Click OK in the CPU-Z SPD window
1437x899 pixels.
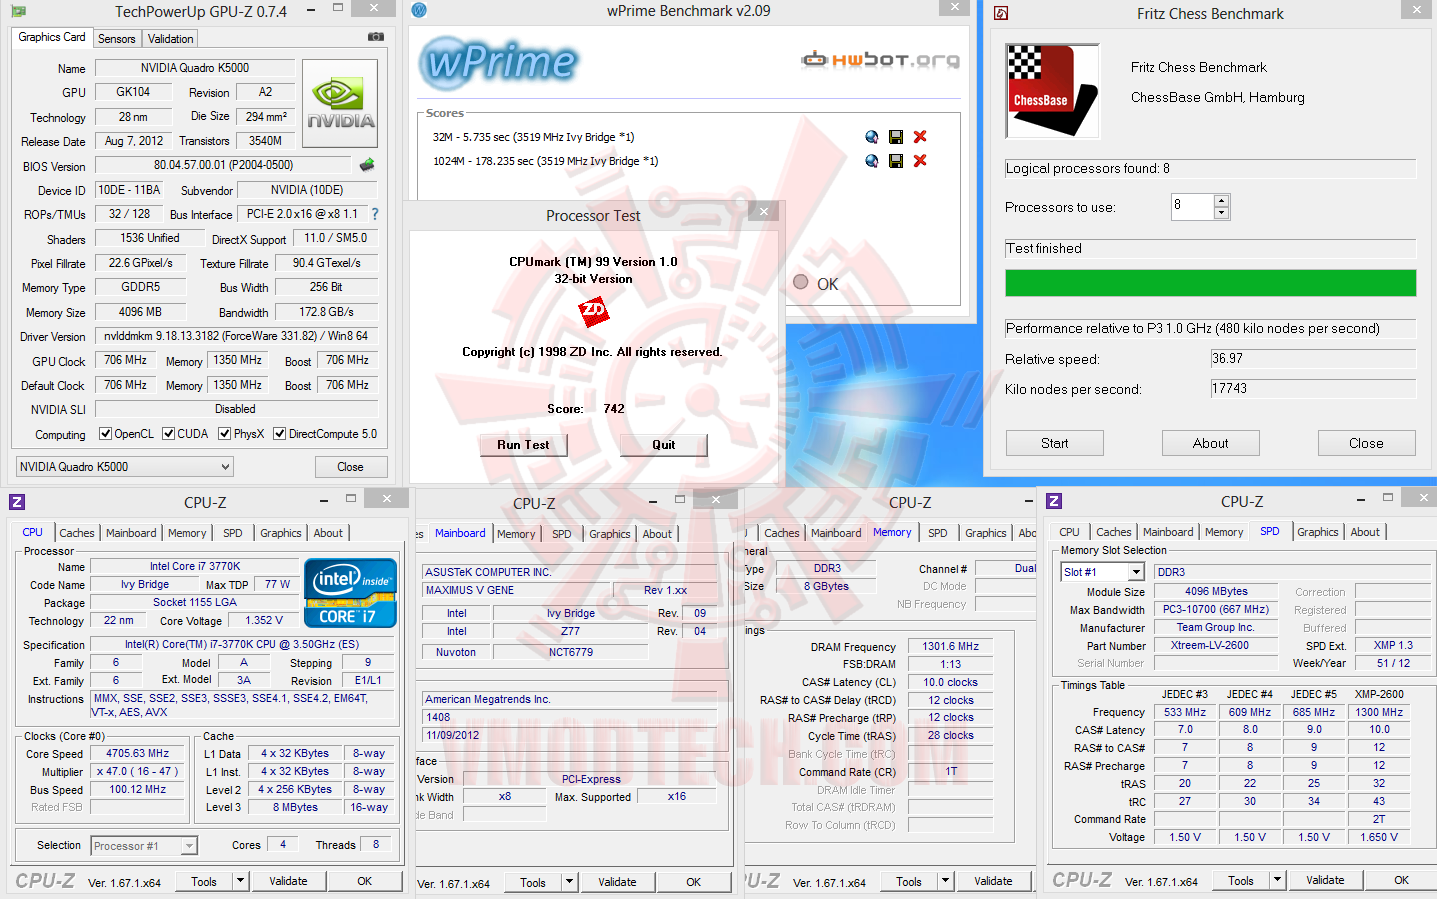point(1401,880)
